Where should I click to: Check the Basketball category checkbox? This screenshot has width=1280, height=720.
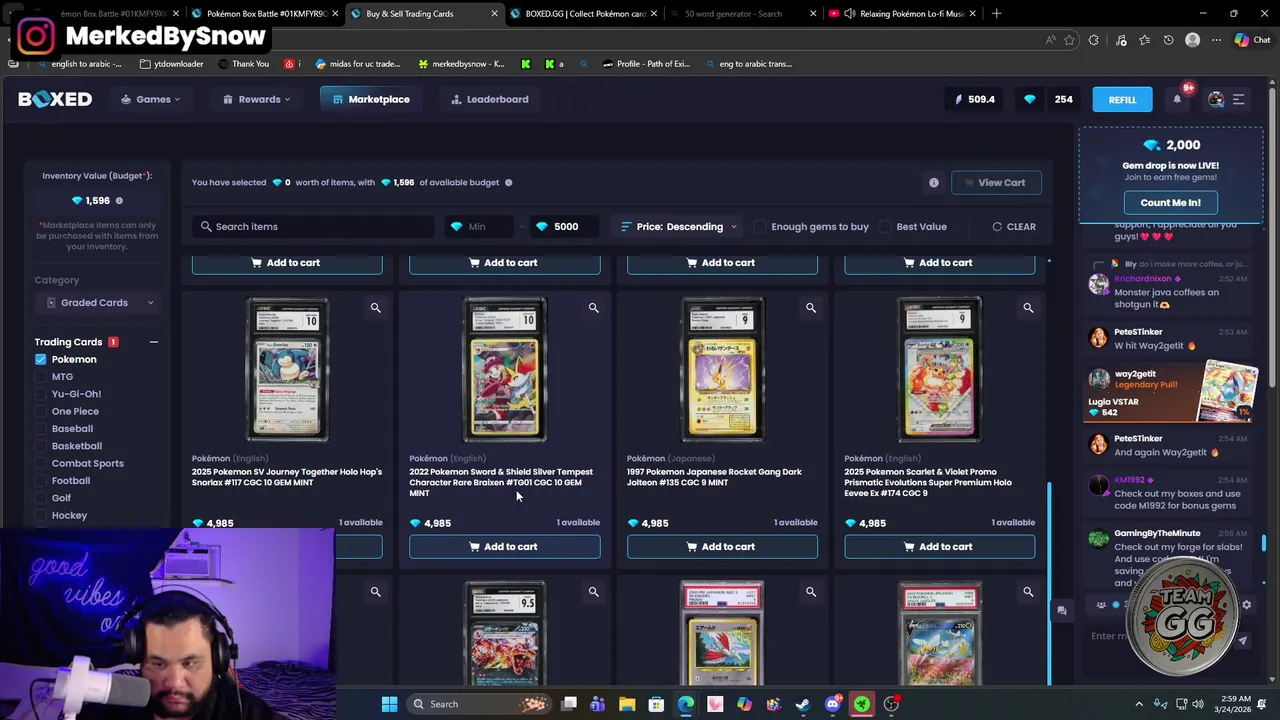pyautogui.click(x=41, y=446)
